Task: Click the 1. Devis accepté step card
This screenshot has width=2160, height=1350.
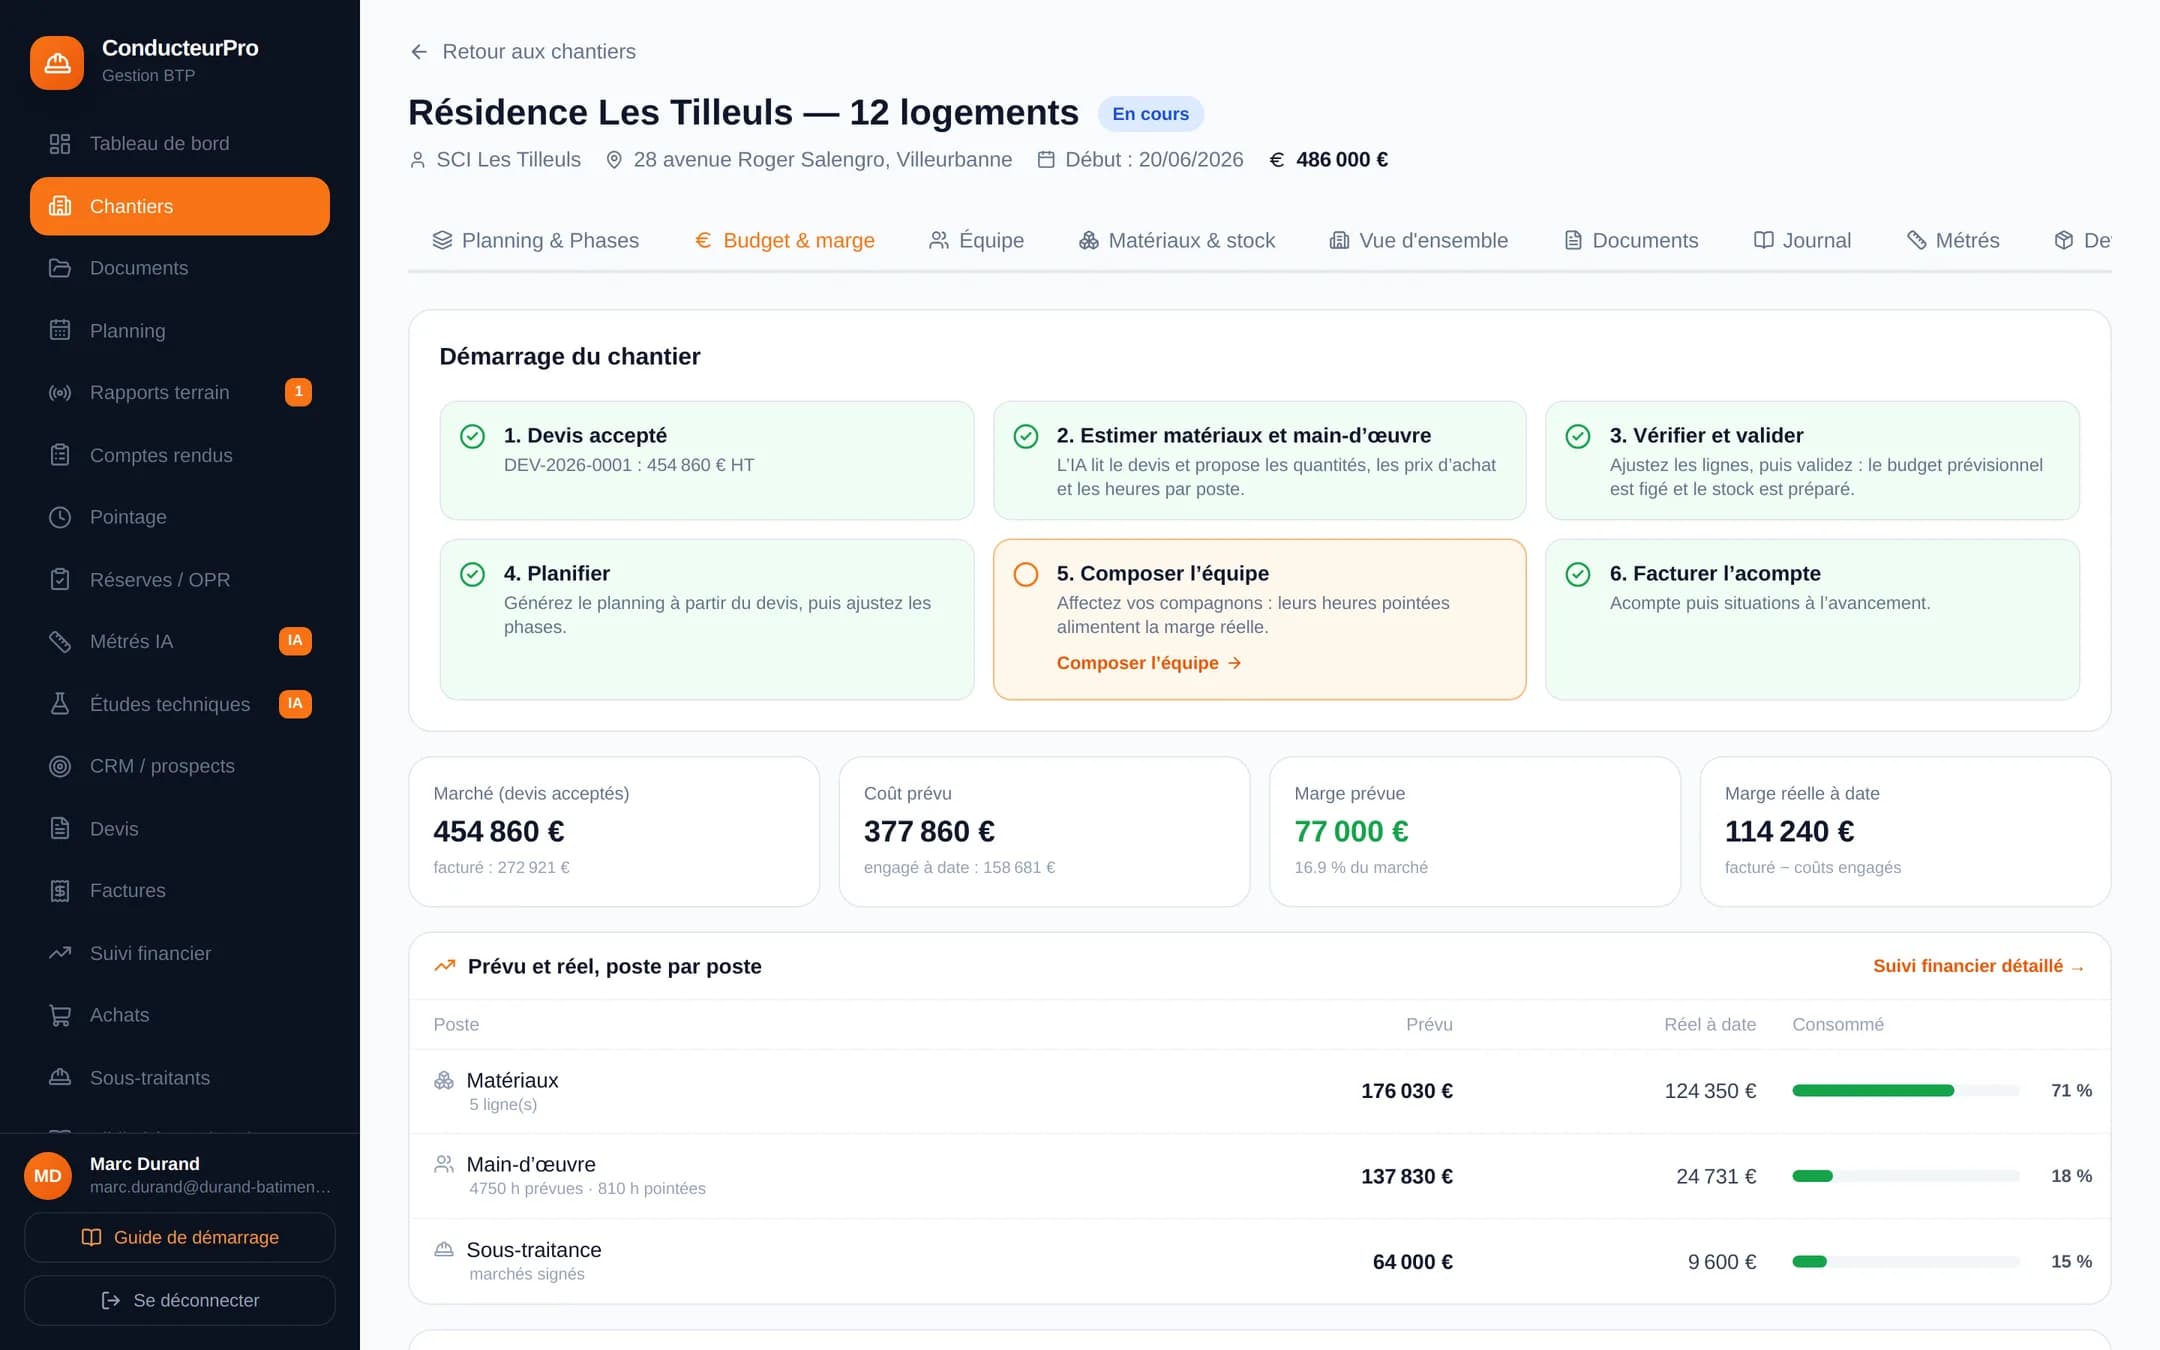Action: coord(707,460)
